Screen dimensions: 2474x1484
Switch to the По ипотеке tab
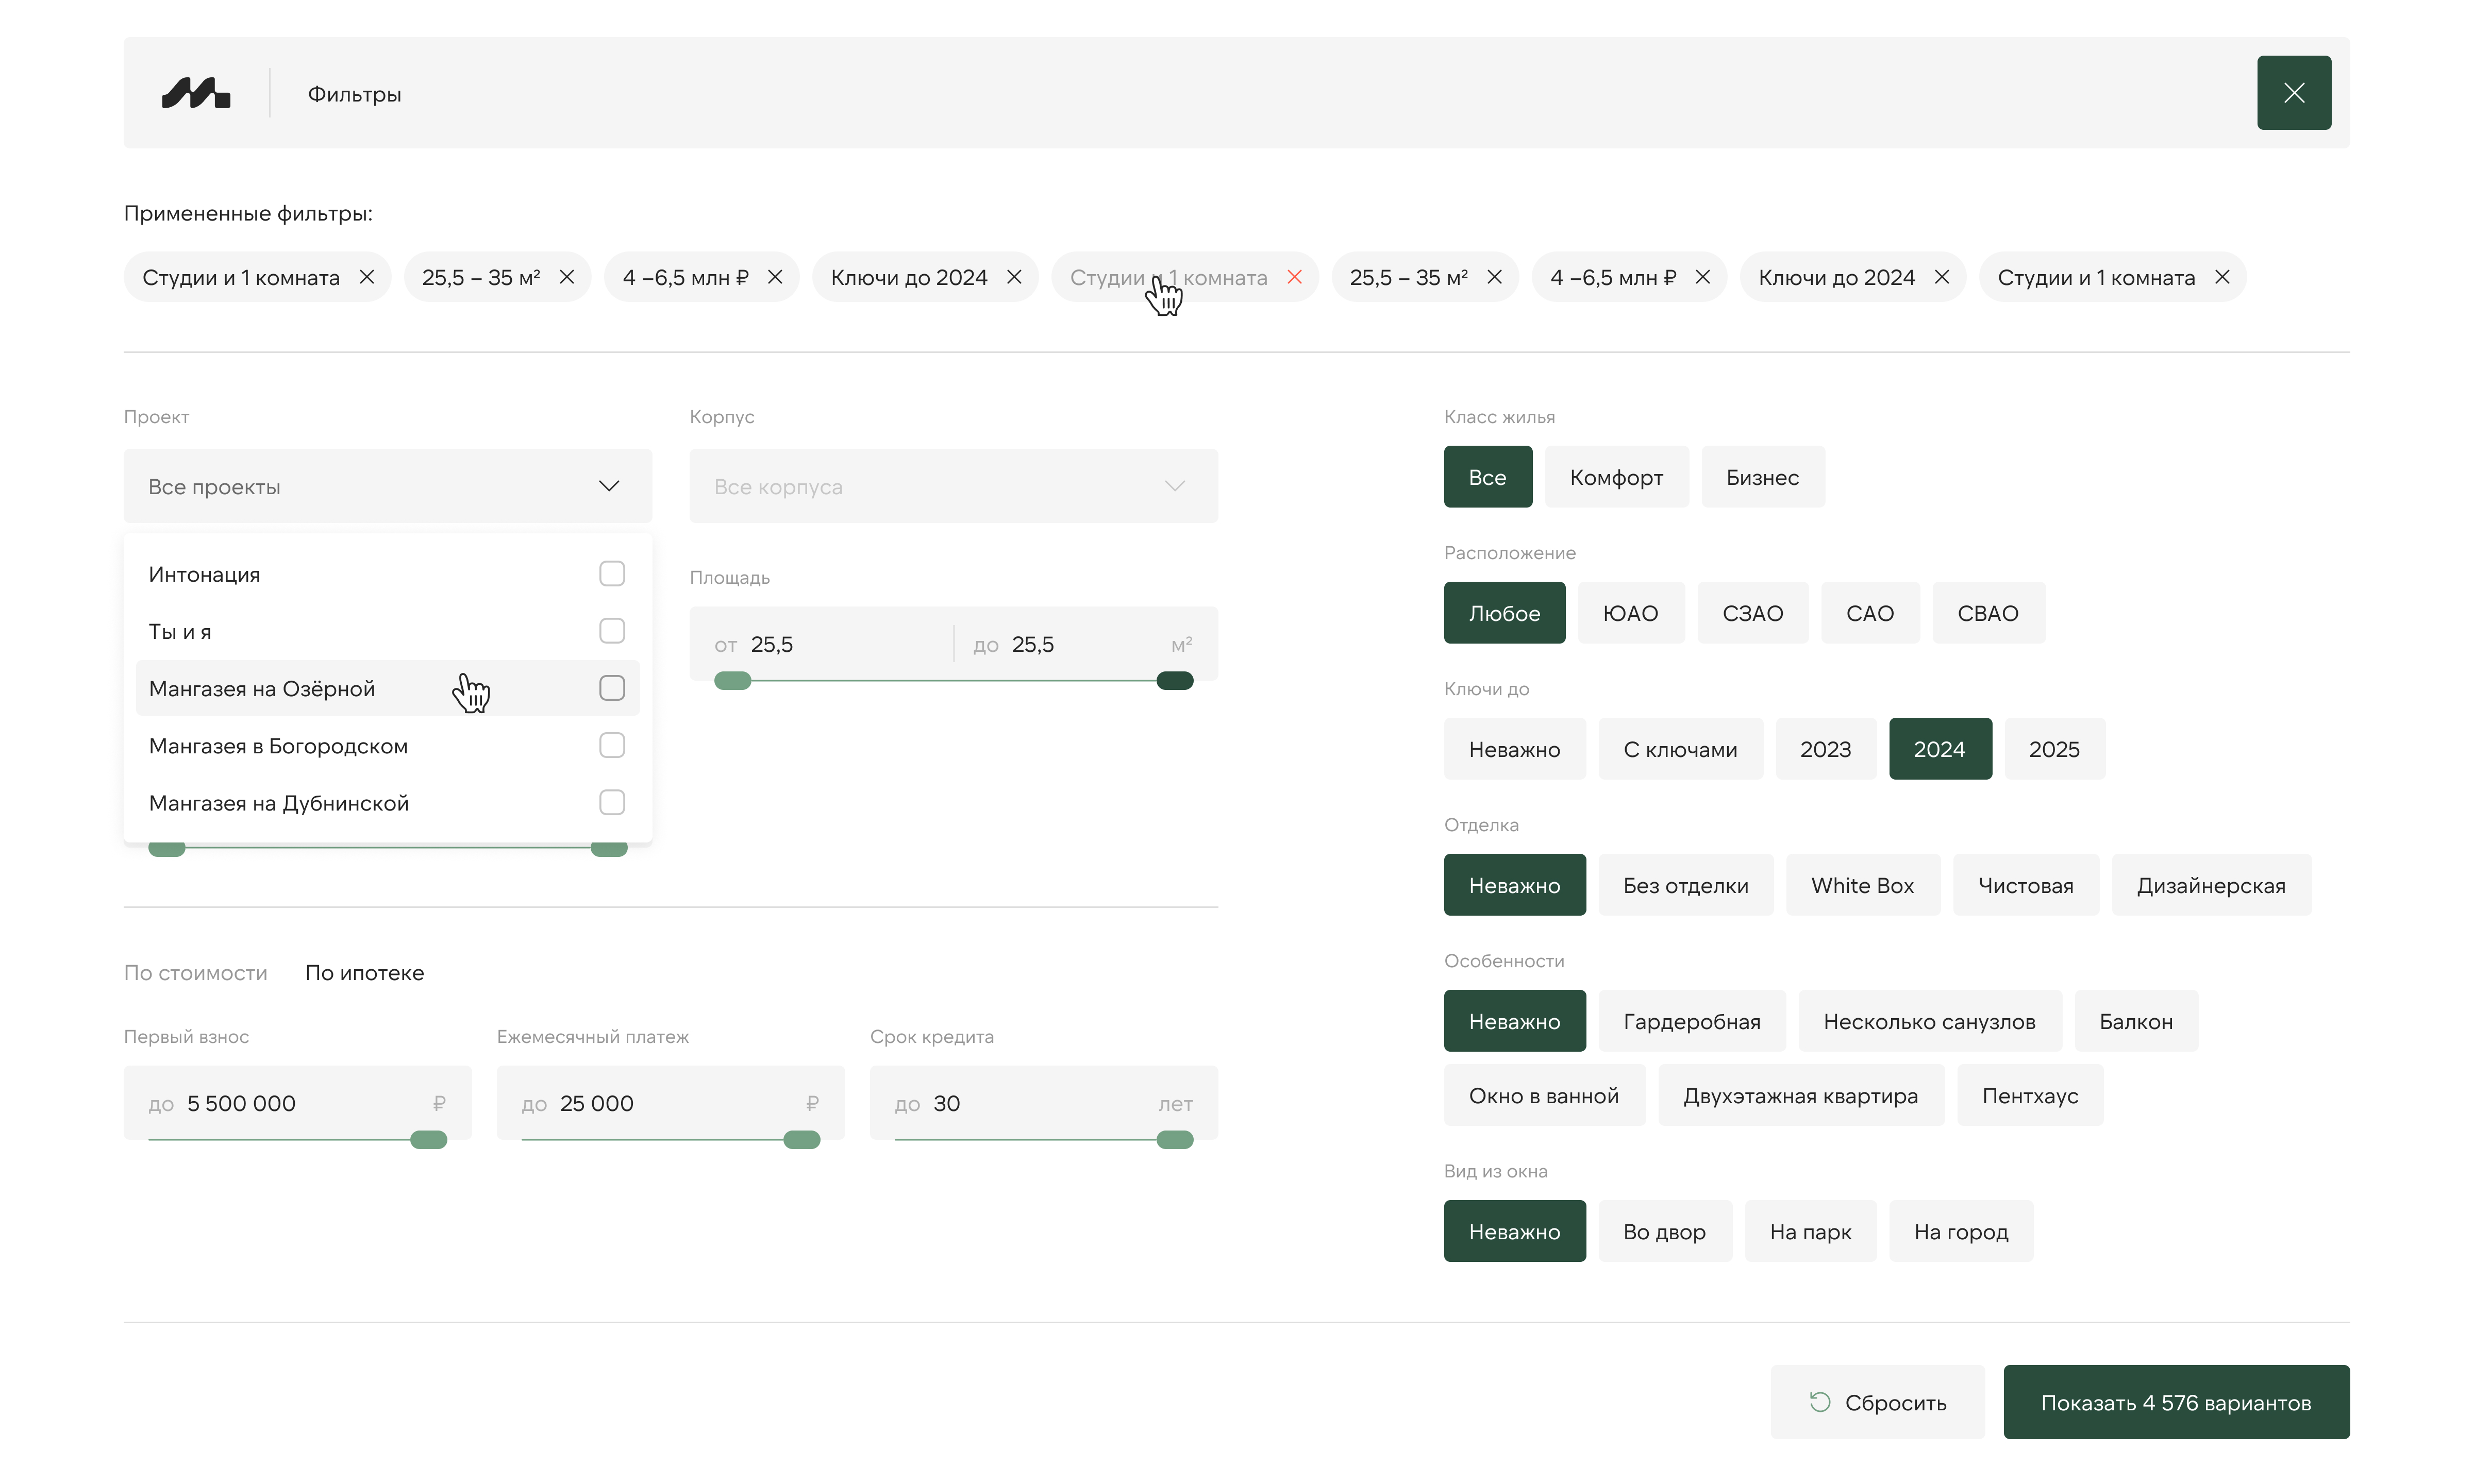364,973
